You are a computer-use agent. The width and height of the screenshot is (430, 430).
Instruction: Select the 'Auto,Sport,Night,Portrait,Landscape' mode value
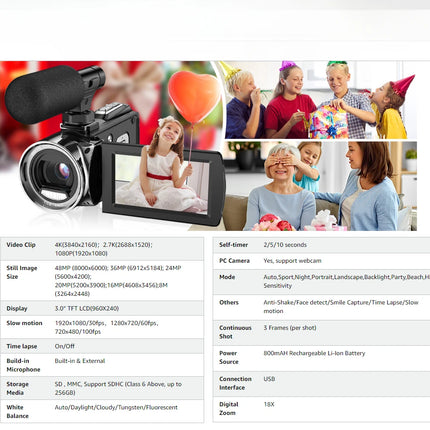pyautogui.click(x=313, y=277)
